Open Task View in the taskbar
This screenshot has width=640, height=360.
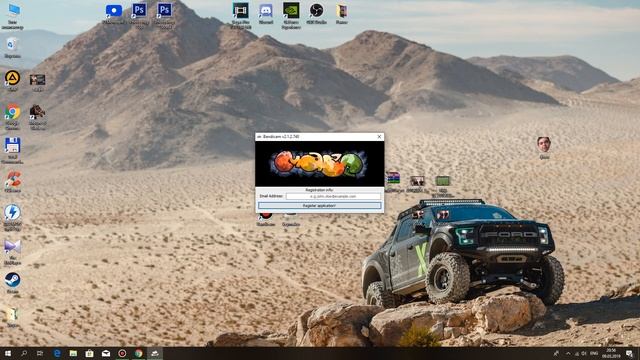click(x=40, y=353)
